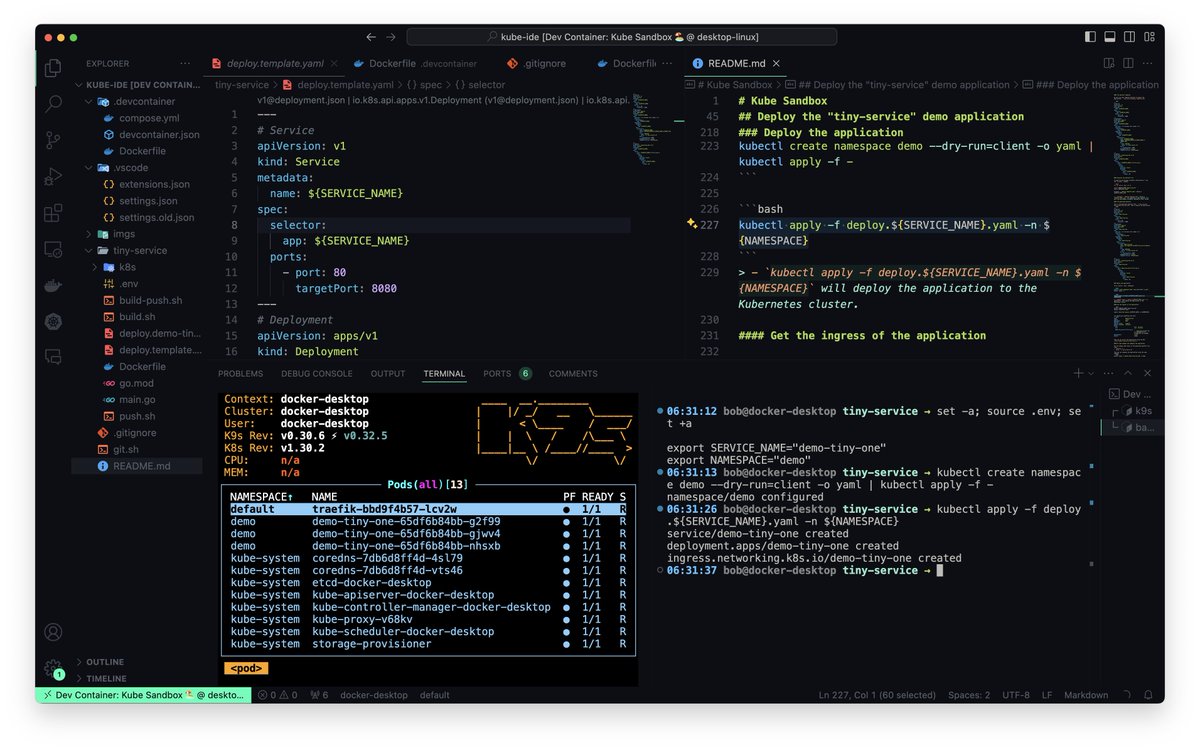Open the Customize Layout icon

1150,37
